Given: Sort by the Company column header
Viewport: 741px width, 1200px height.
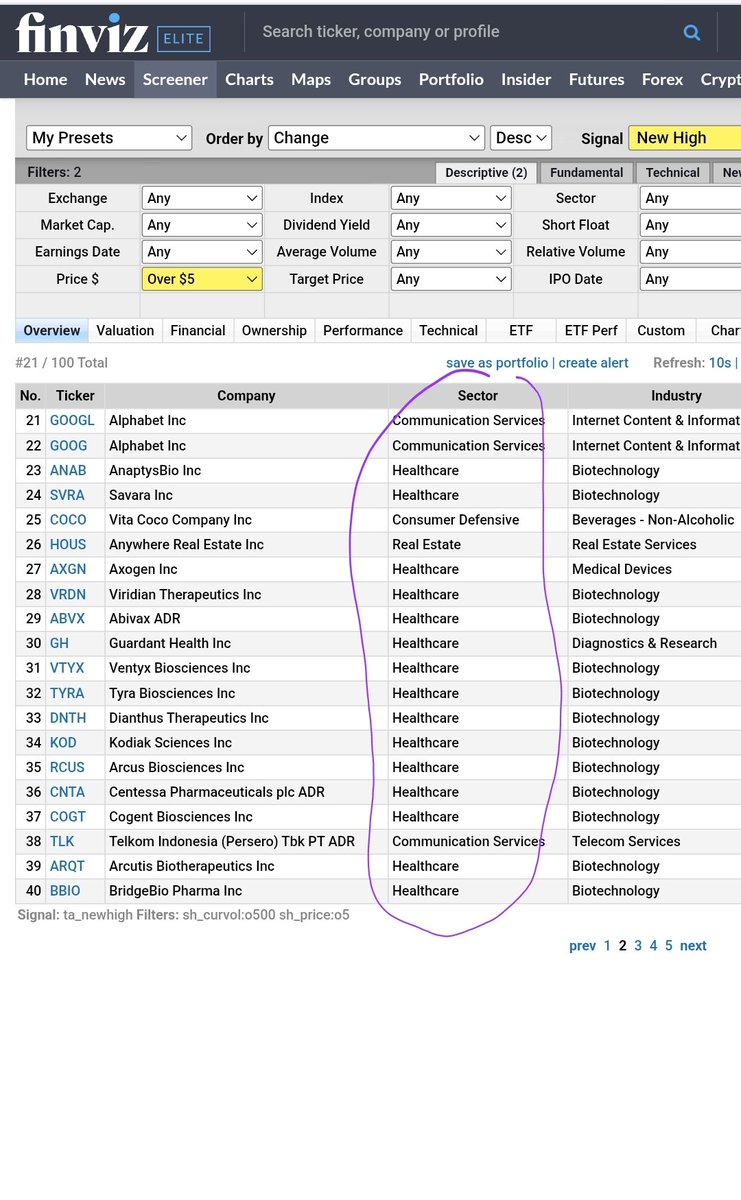Looking at the screenshot, I should pos(246,396).
